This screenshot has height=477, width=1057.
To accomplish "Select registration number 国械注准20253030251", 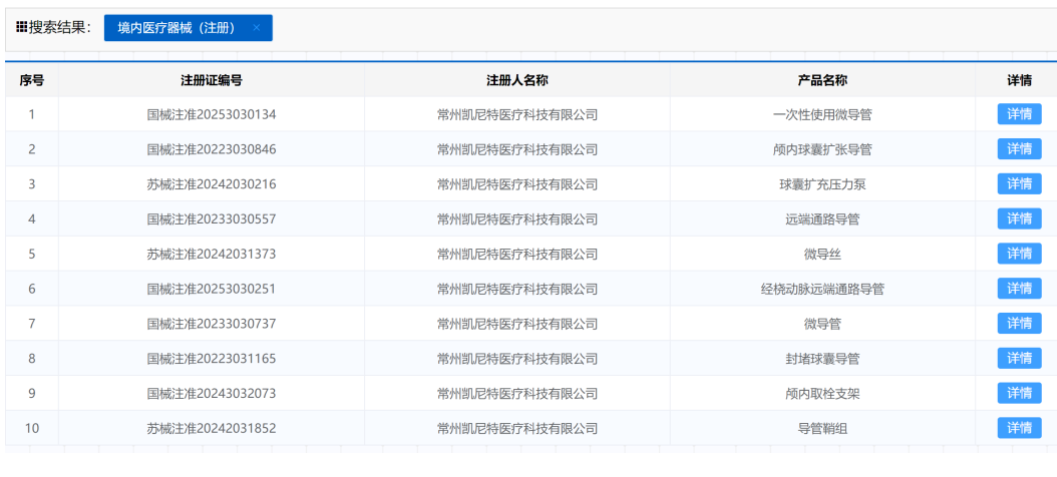I will [212, 289].
